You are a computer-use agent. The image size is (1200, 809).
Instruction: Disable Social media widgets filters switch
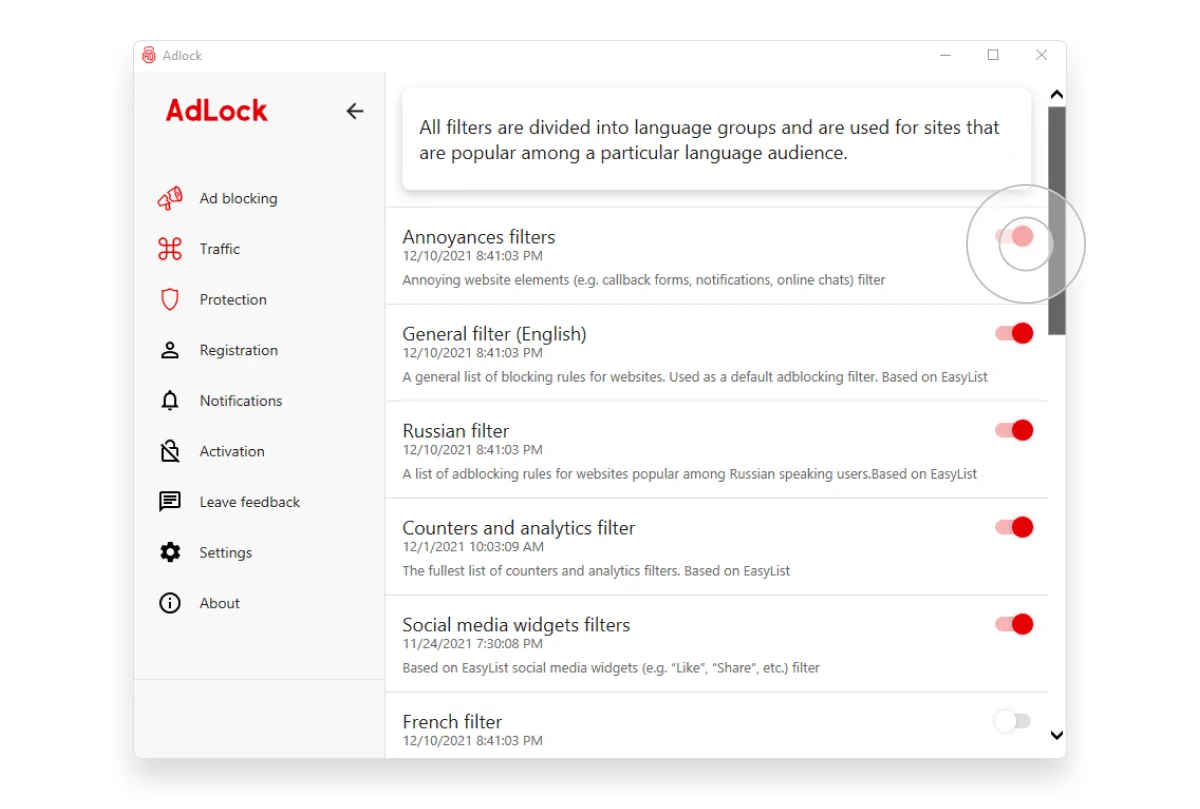coord(1014,624)
